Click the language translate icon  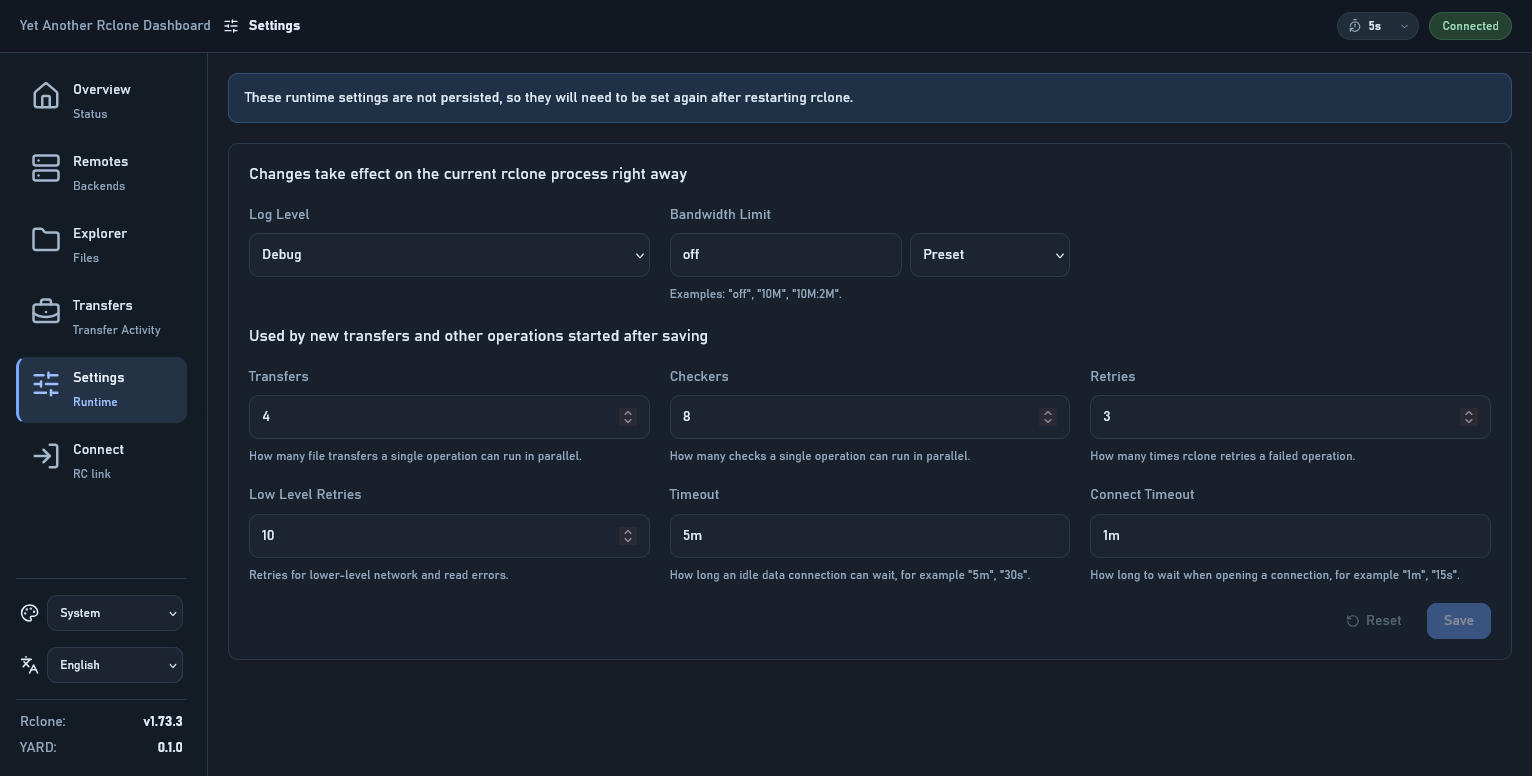click(x=29, y=664)
